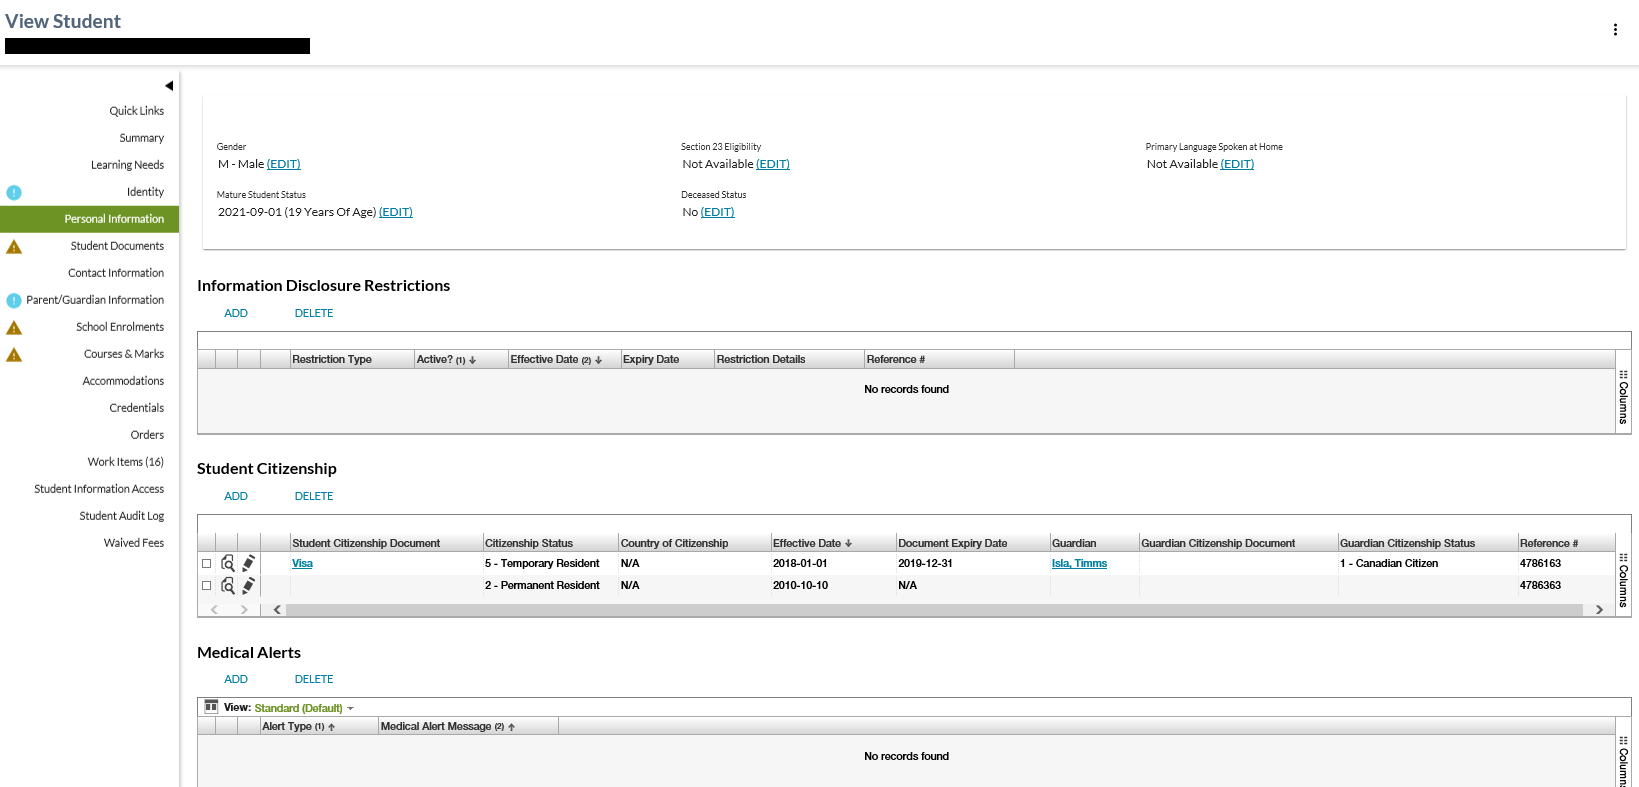Open the Standard (Default) view dropdown
The height and width of the screenshot is (787, 1639).
pyautogui.click(x=304, y=708)
